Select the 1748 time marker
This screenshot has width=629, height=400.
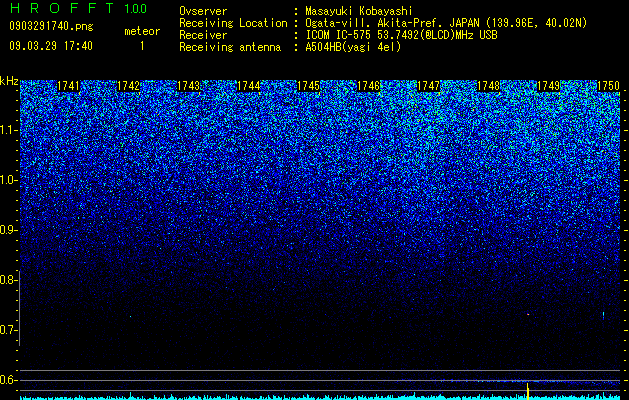(x=489, y=86)
